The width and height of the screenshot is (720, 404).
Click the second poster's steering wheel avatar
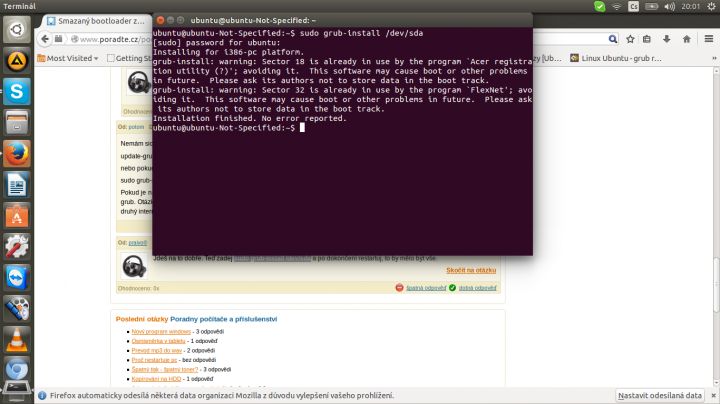point(134,266)
